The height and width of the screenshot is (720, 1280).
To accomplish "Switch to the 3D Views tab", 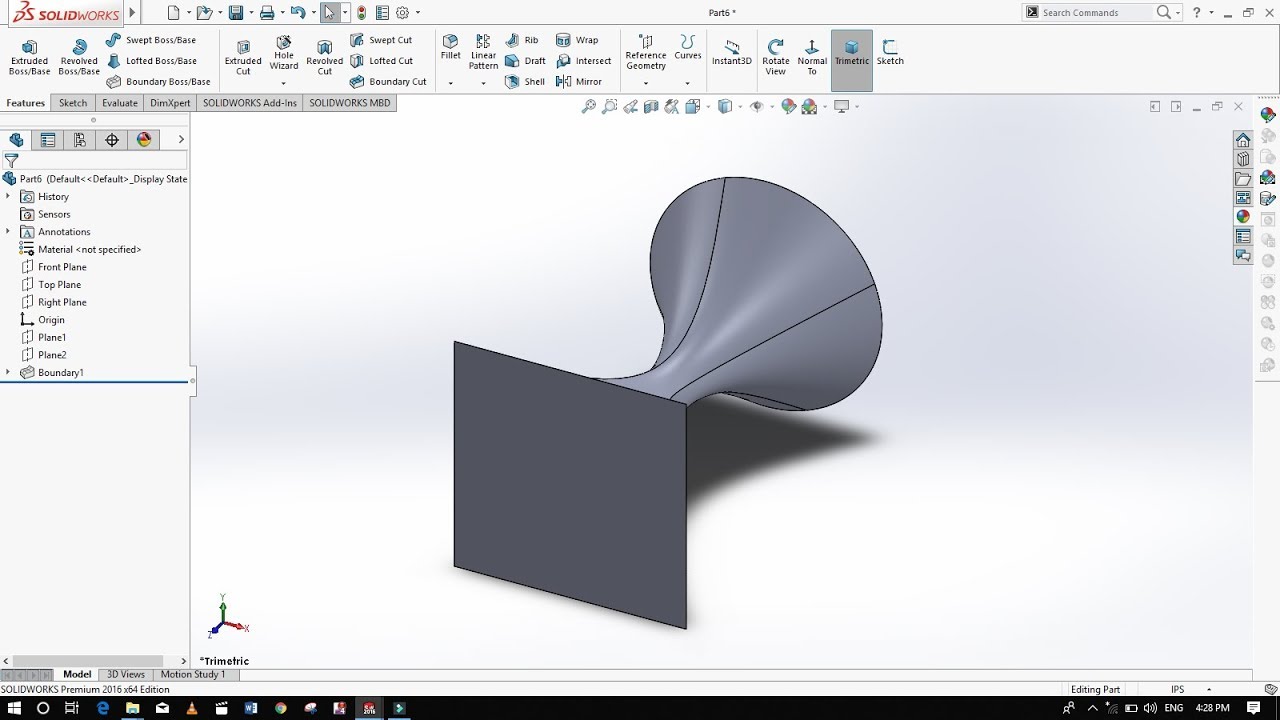I will pos(126,675).
